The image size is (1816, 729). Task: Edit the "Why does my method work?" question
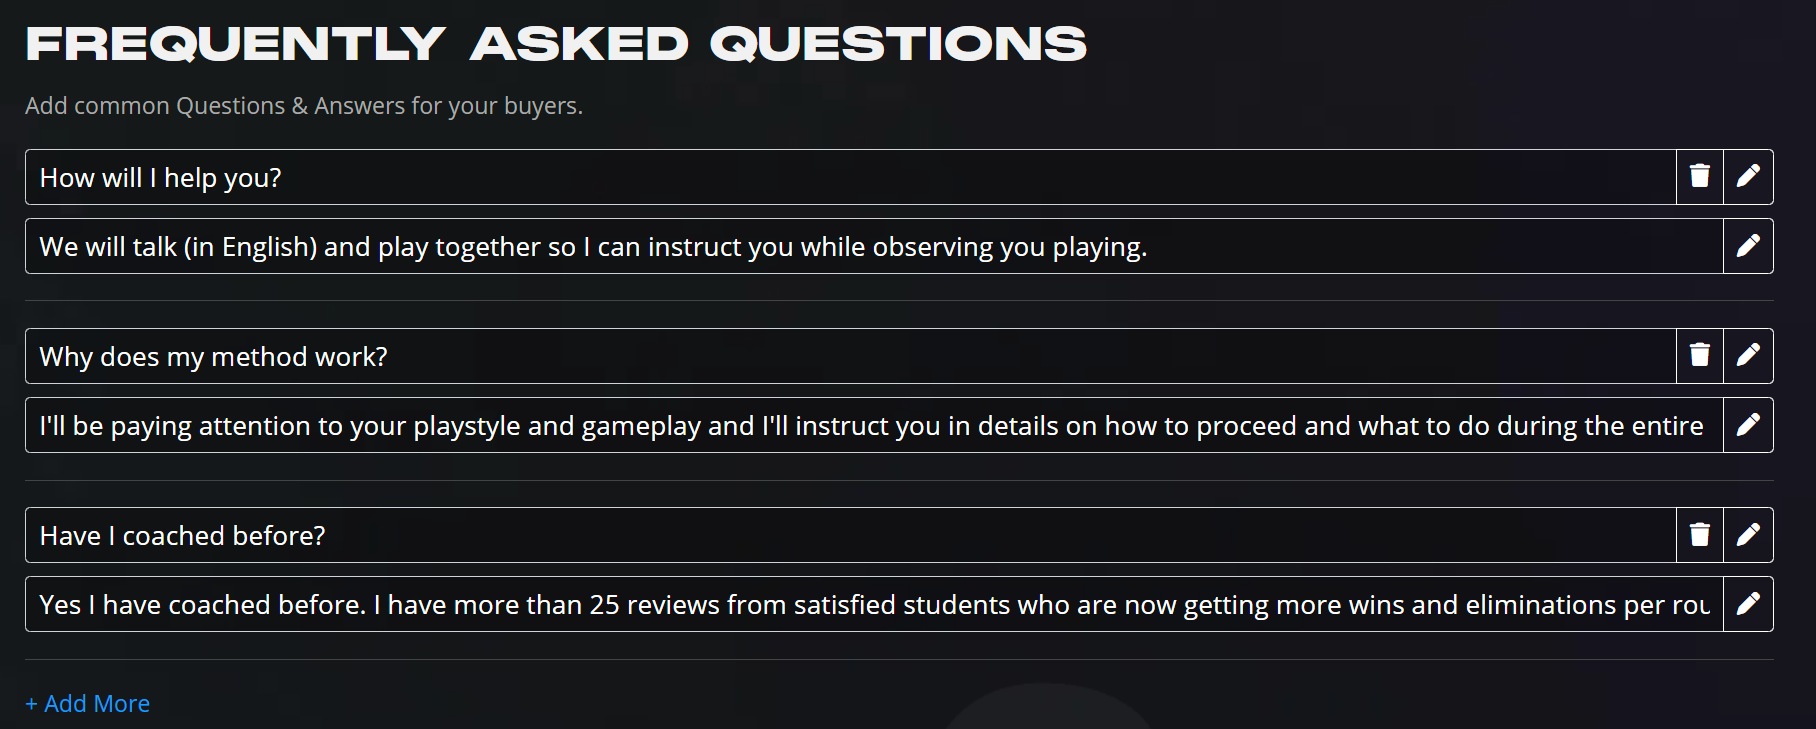tap(1748, 356)
